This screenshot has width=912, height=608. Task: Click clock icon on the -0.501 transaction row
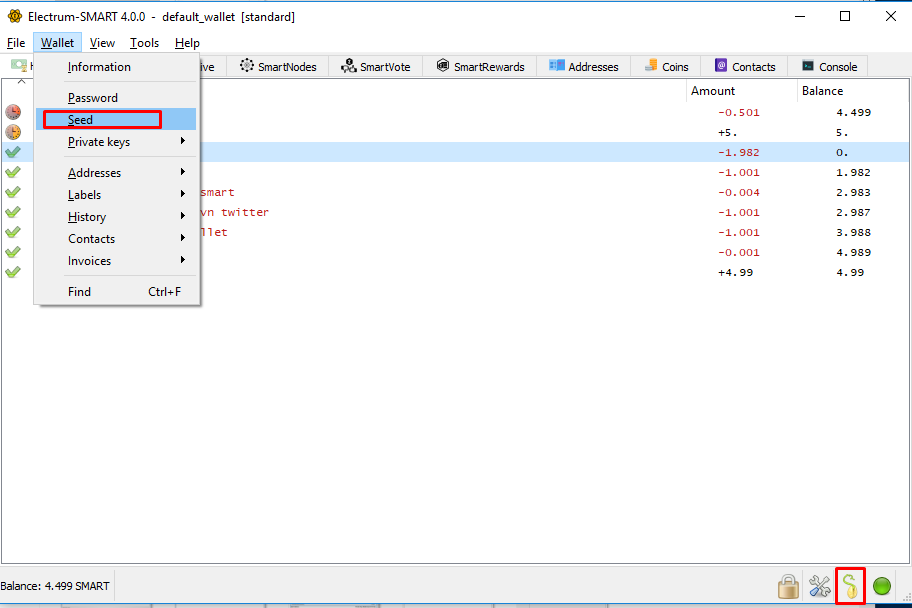pyautogui.click(x=13, y=112)
